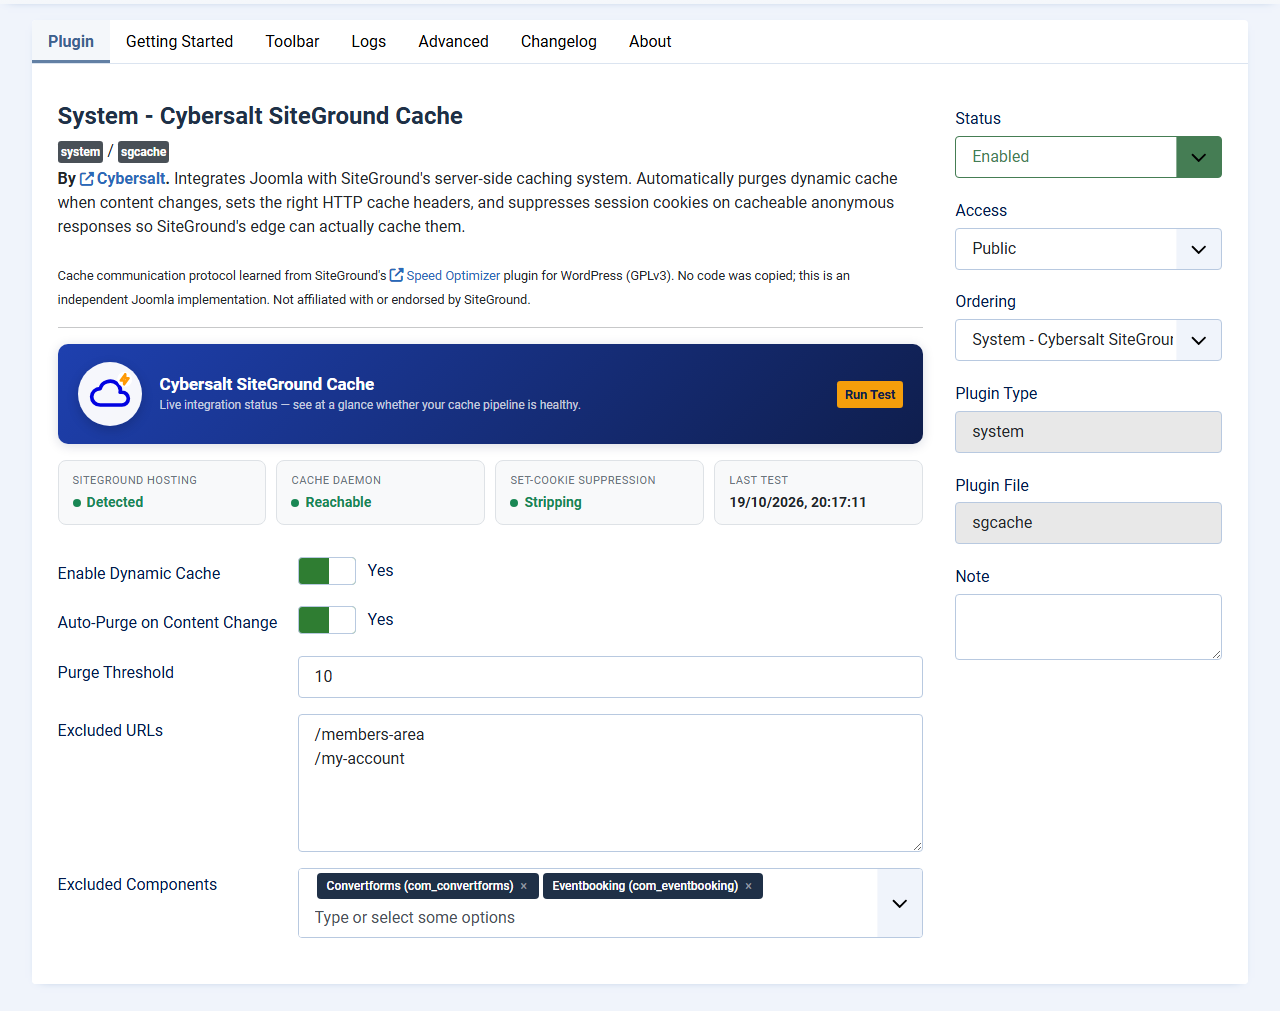The height and width of the screenshot is (1011, 1280).
Task: Open the Toolbar tab
Action: pos(292,41)
